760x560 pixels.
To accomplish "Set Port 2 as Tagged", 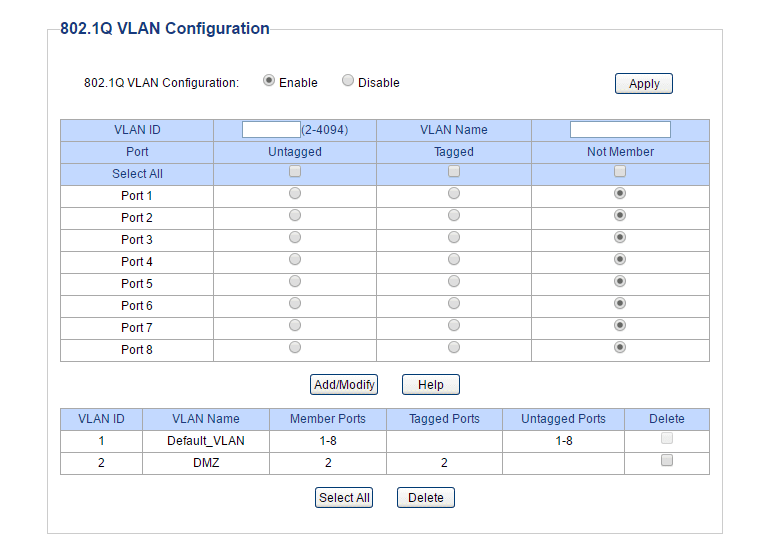I will [454, 215].
